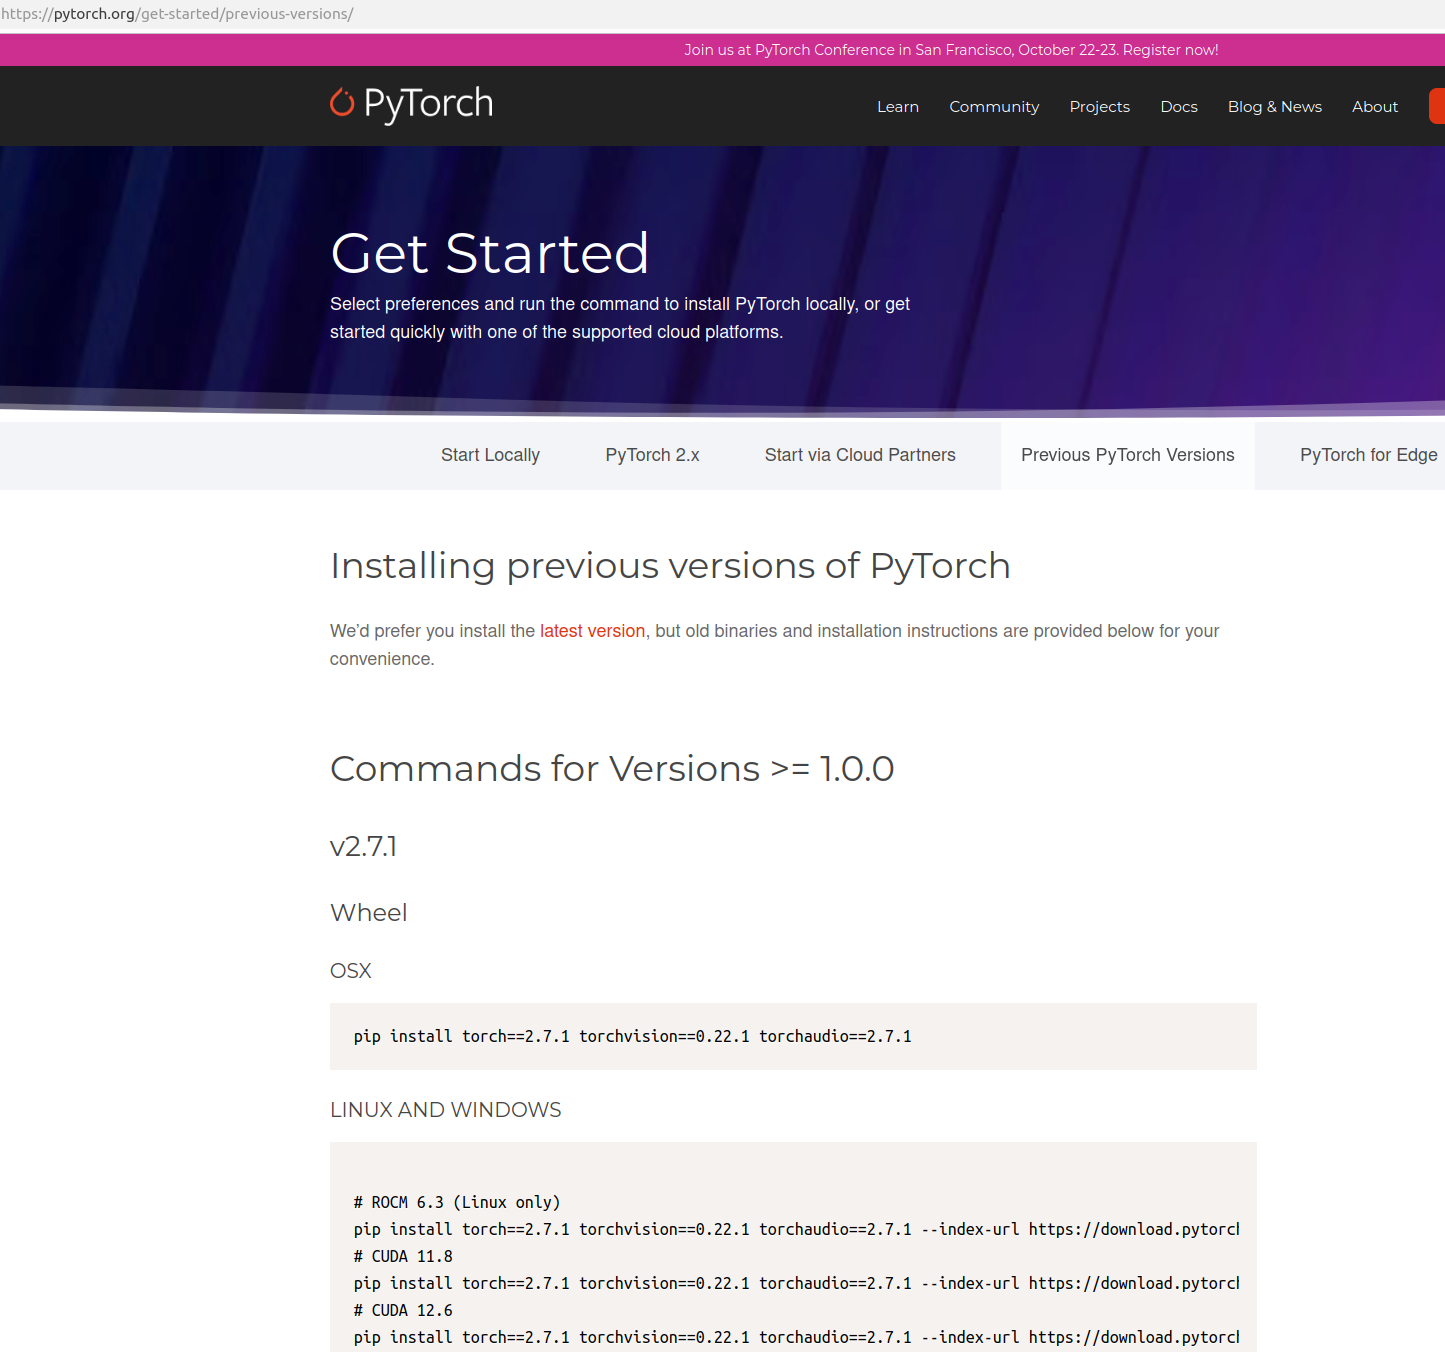Select the Previous PyTorch Versions tab
This screenshot has width=1445, height=1352.
tap(1127, 455)
